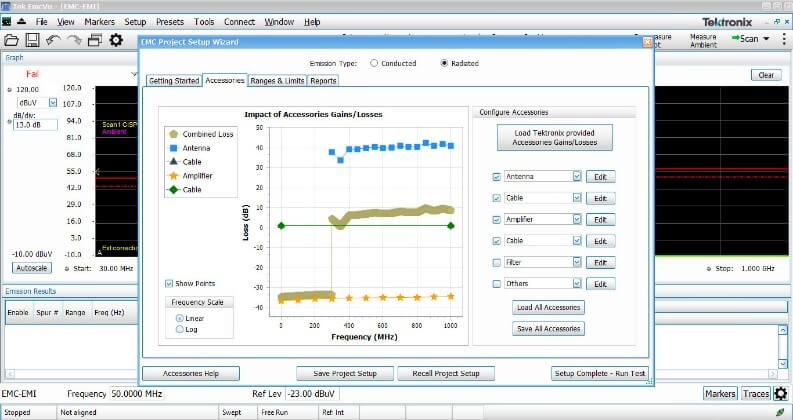Open the Presets menu
This screenshot has height=420, width=793.
point(169,21)
